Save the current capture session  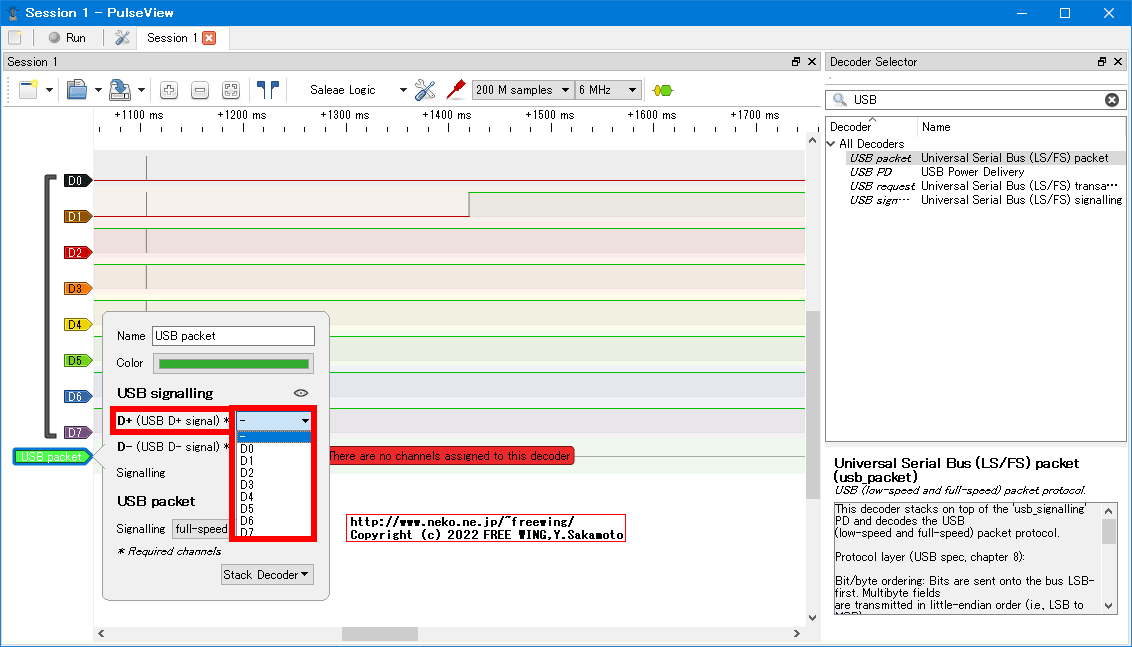tap(118, 89)
